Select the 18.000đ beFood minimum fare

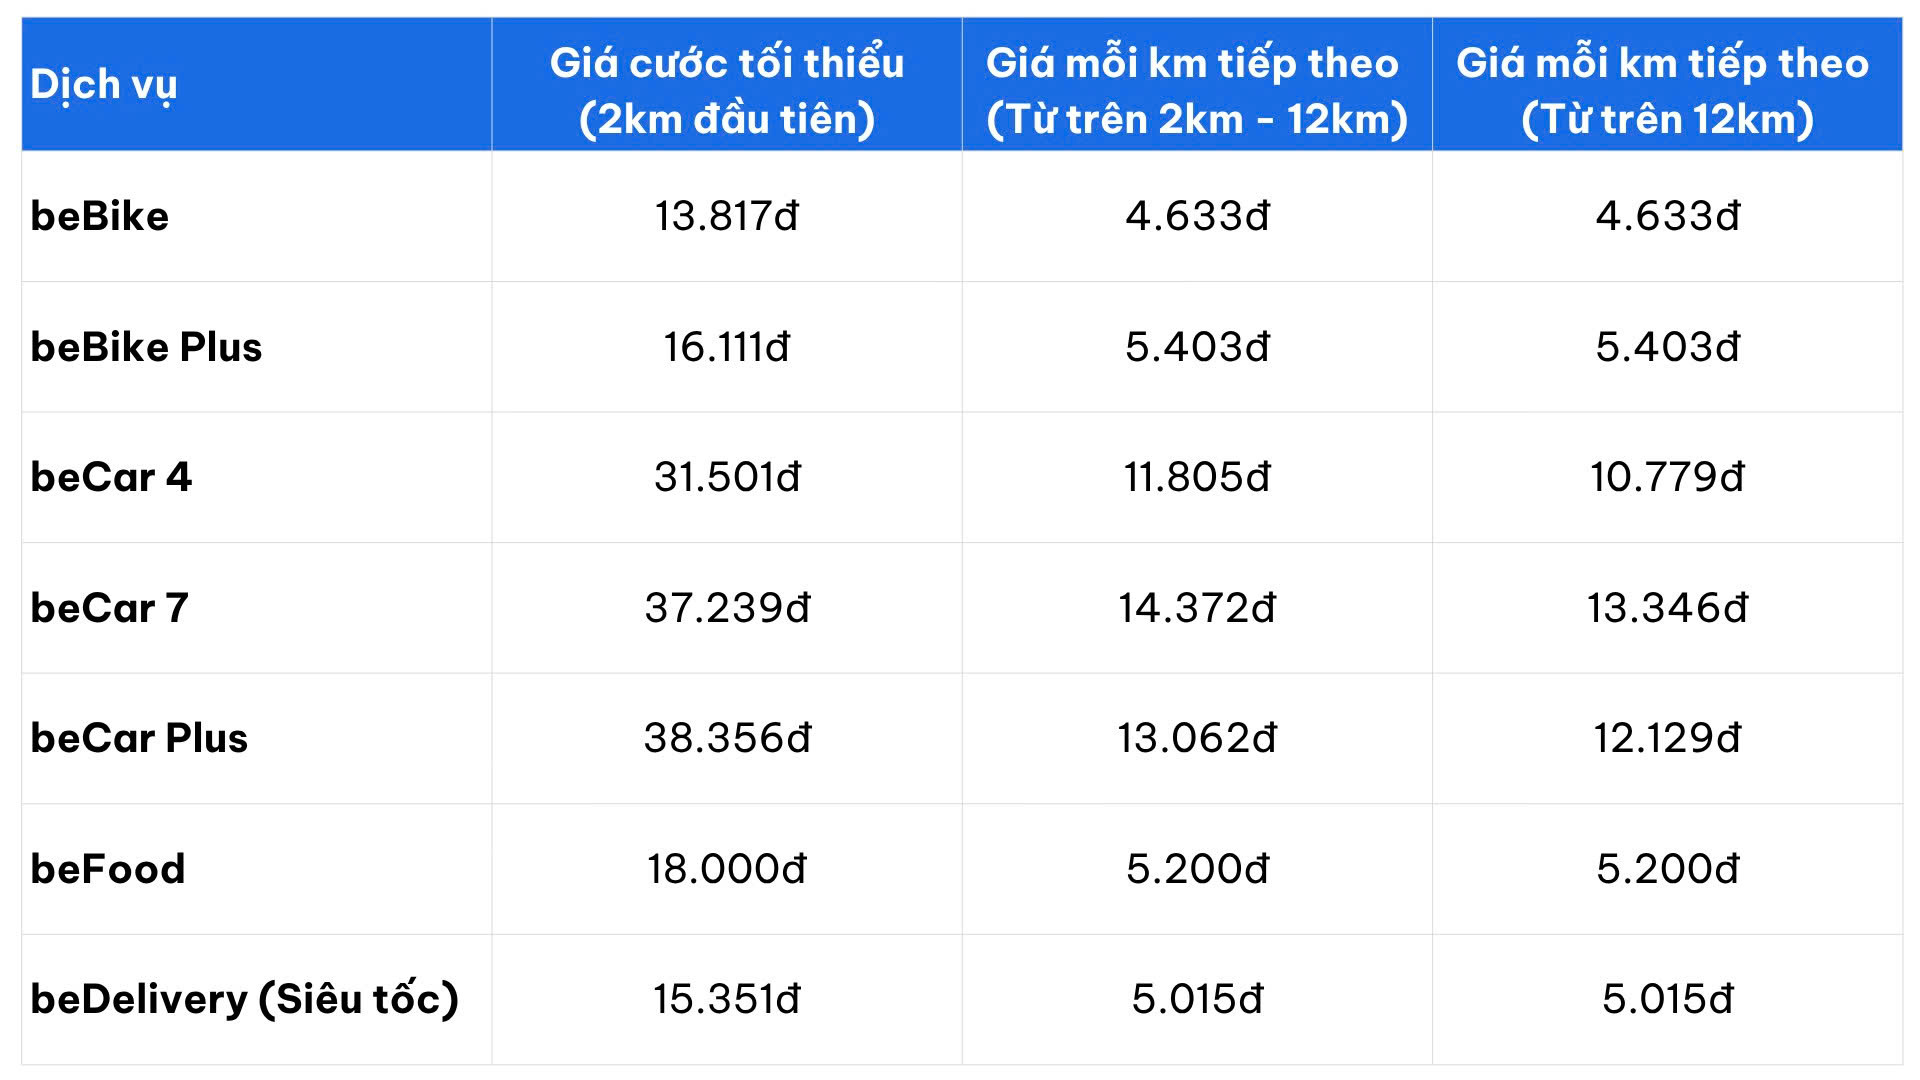point(727,869)
